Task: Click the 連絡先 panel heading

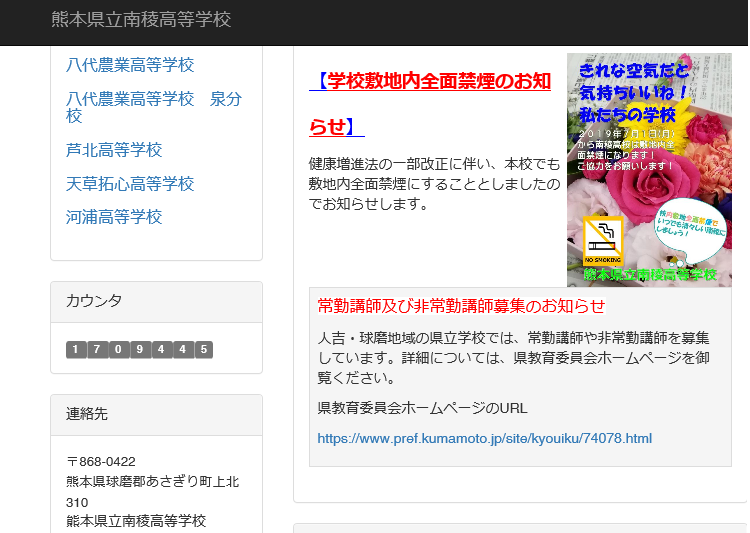Action: [87, 414]
